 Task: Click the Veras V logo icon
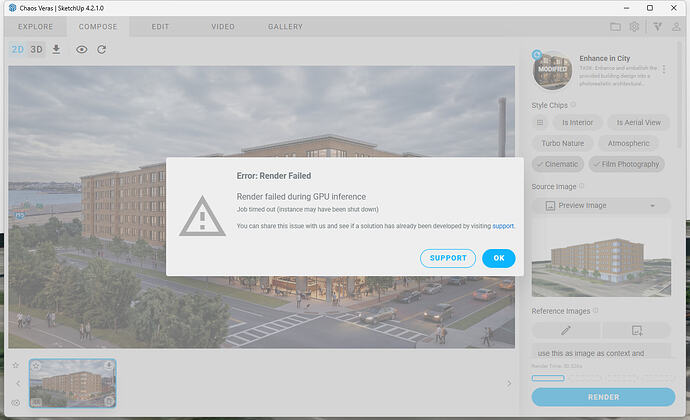click(x=658, y=27)
